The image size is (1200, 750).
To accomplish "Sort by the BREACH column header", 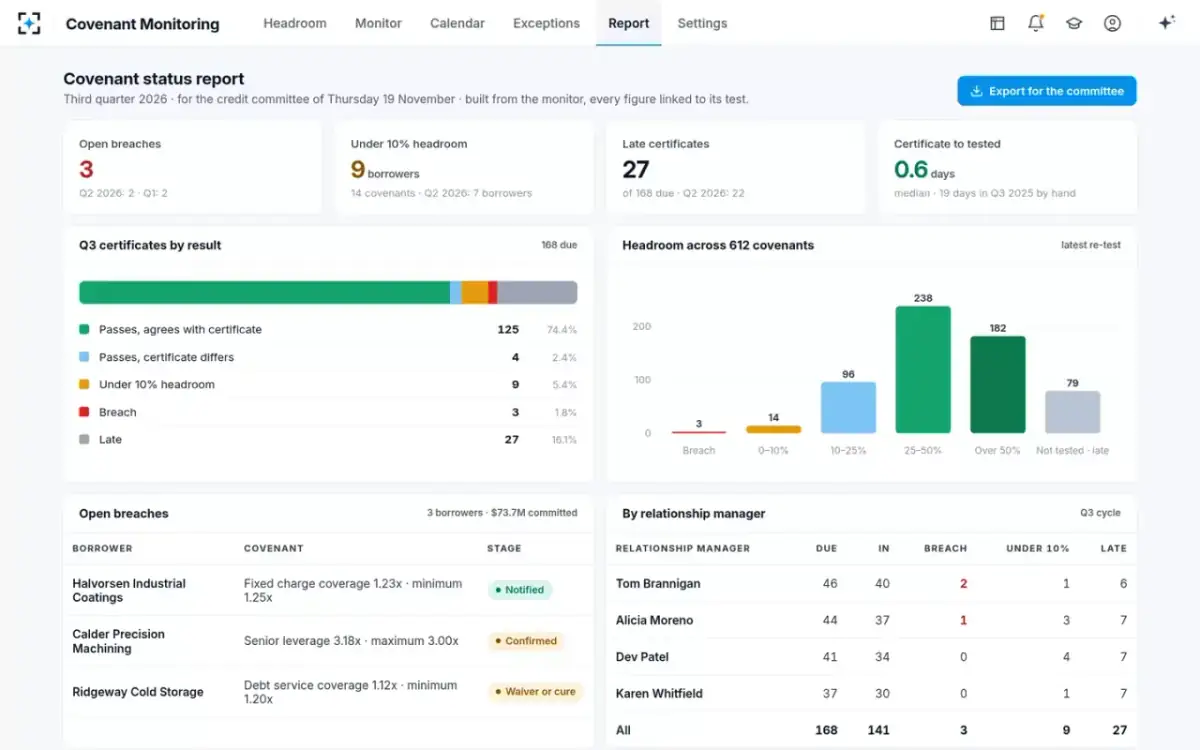I will [945, 548].
